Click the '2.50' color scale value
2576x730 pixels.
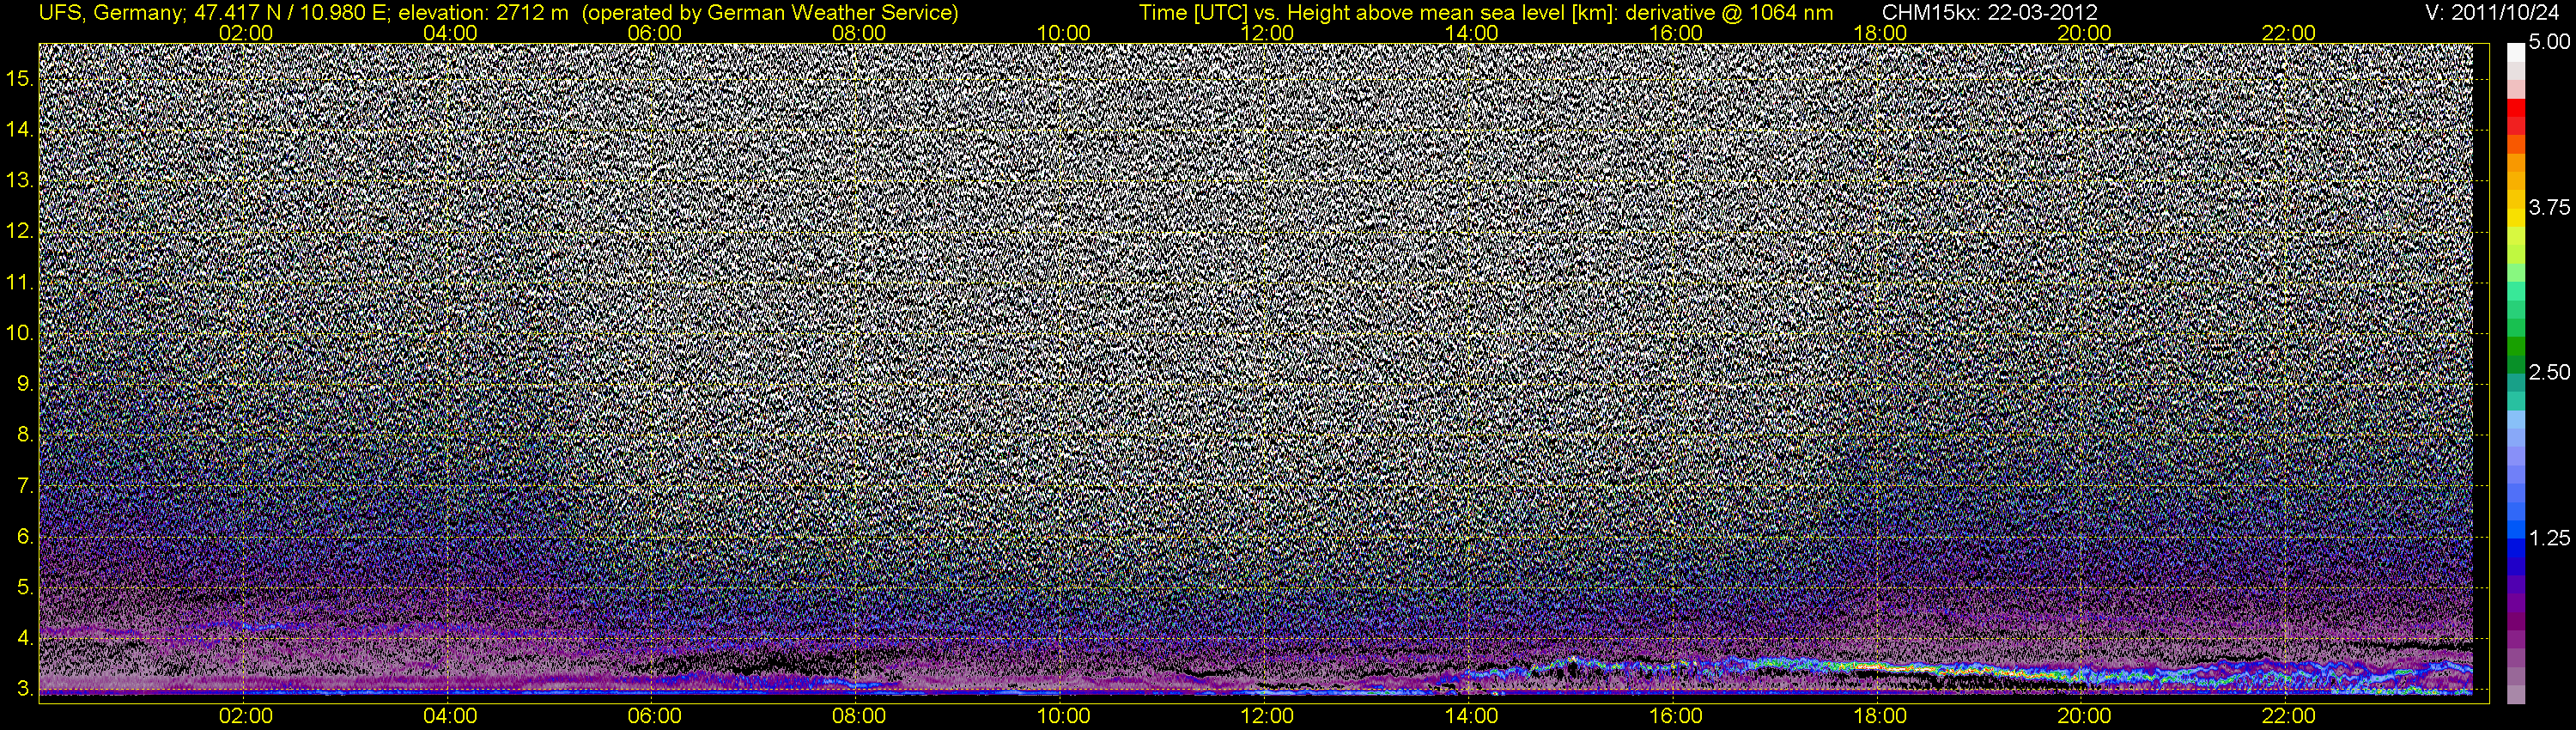[x=2548, y=373]
